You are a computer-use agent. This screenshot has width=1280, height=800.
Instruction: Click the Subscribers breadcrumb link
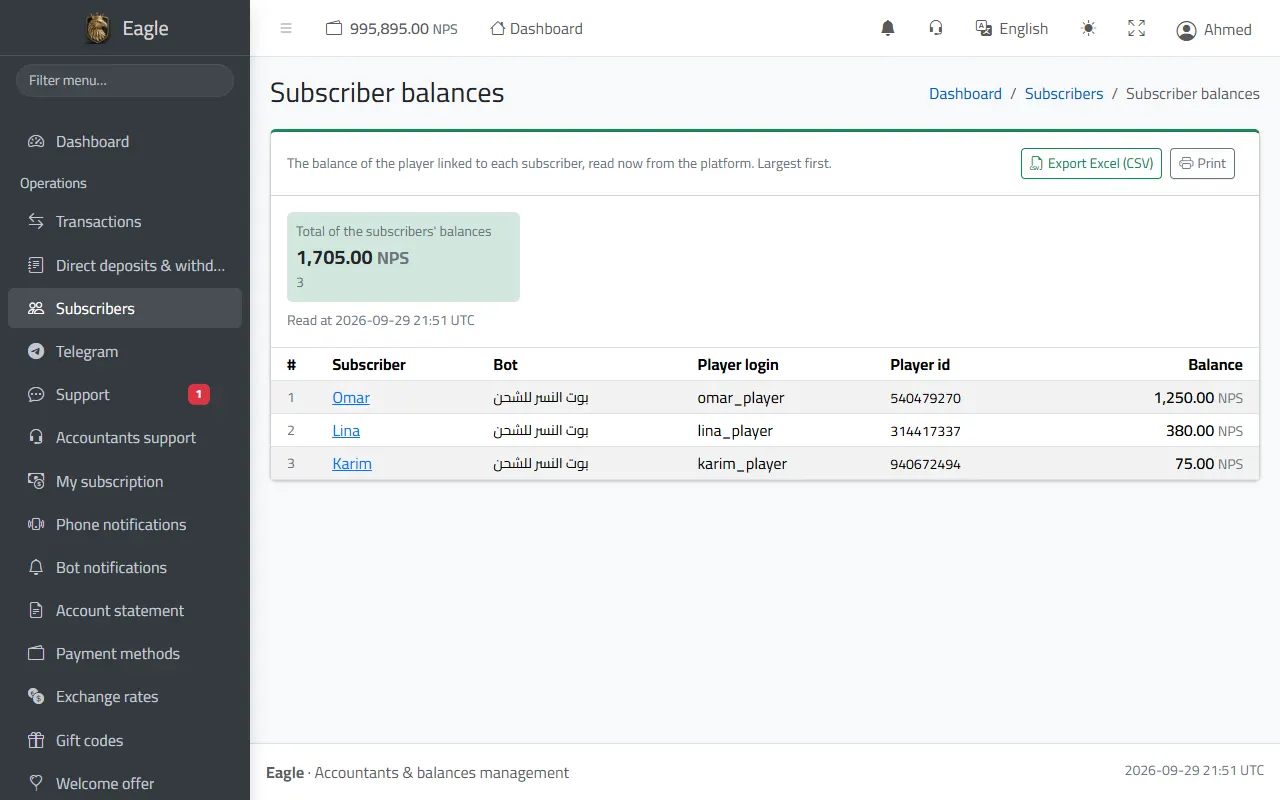point(1064,94)
